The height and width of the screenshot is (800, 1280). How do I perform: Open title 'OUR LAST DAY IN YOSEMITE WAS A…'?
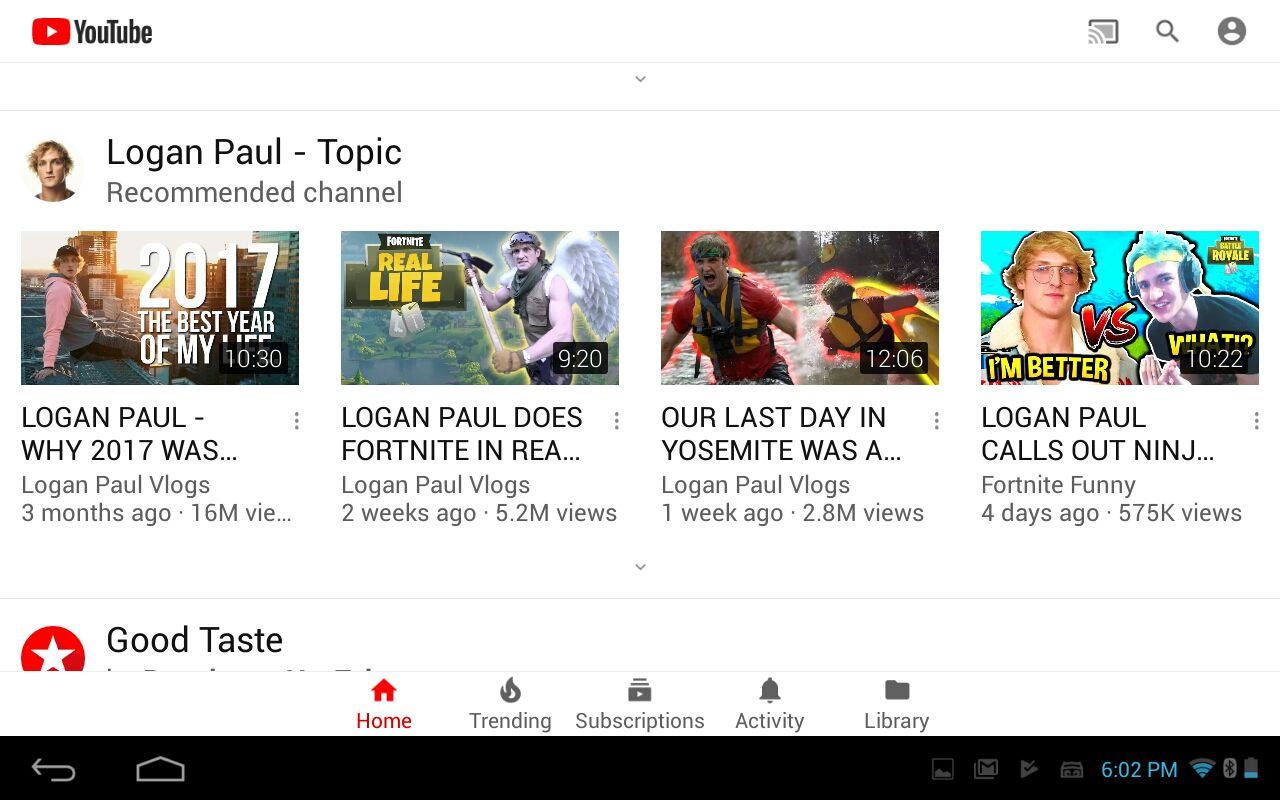pos(782,434)
